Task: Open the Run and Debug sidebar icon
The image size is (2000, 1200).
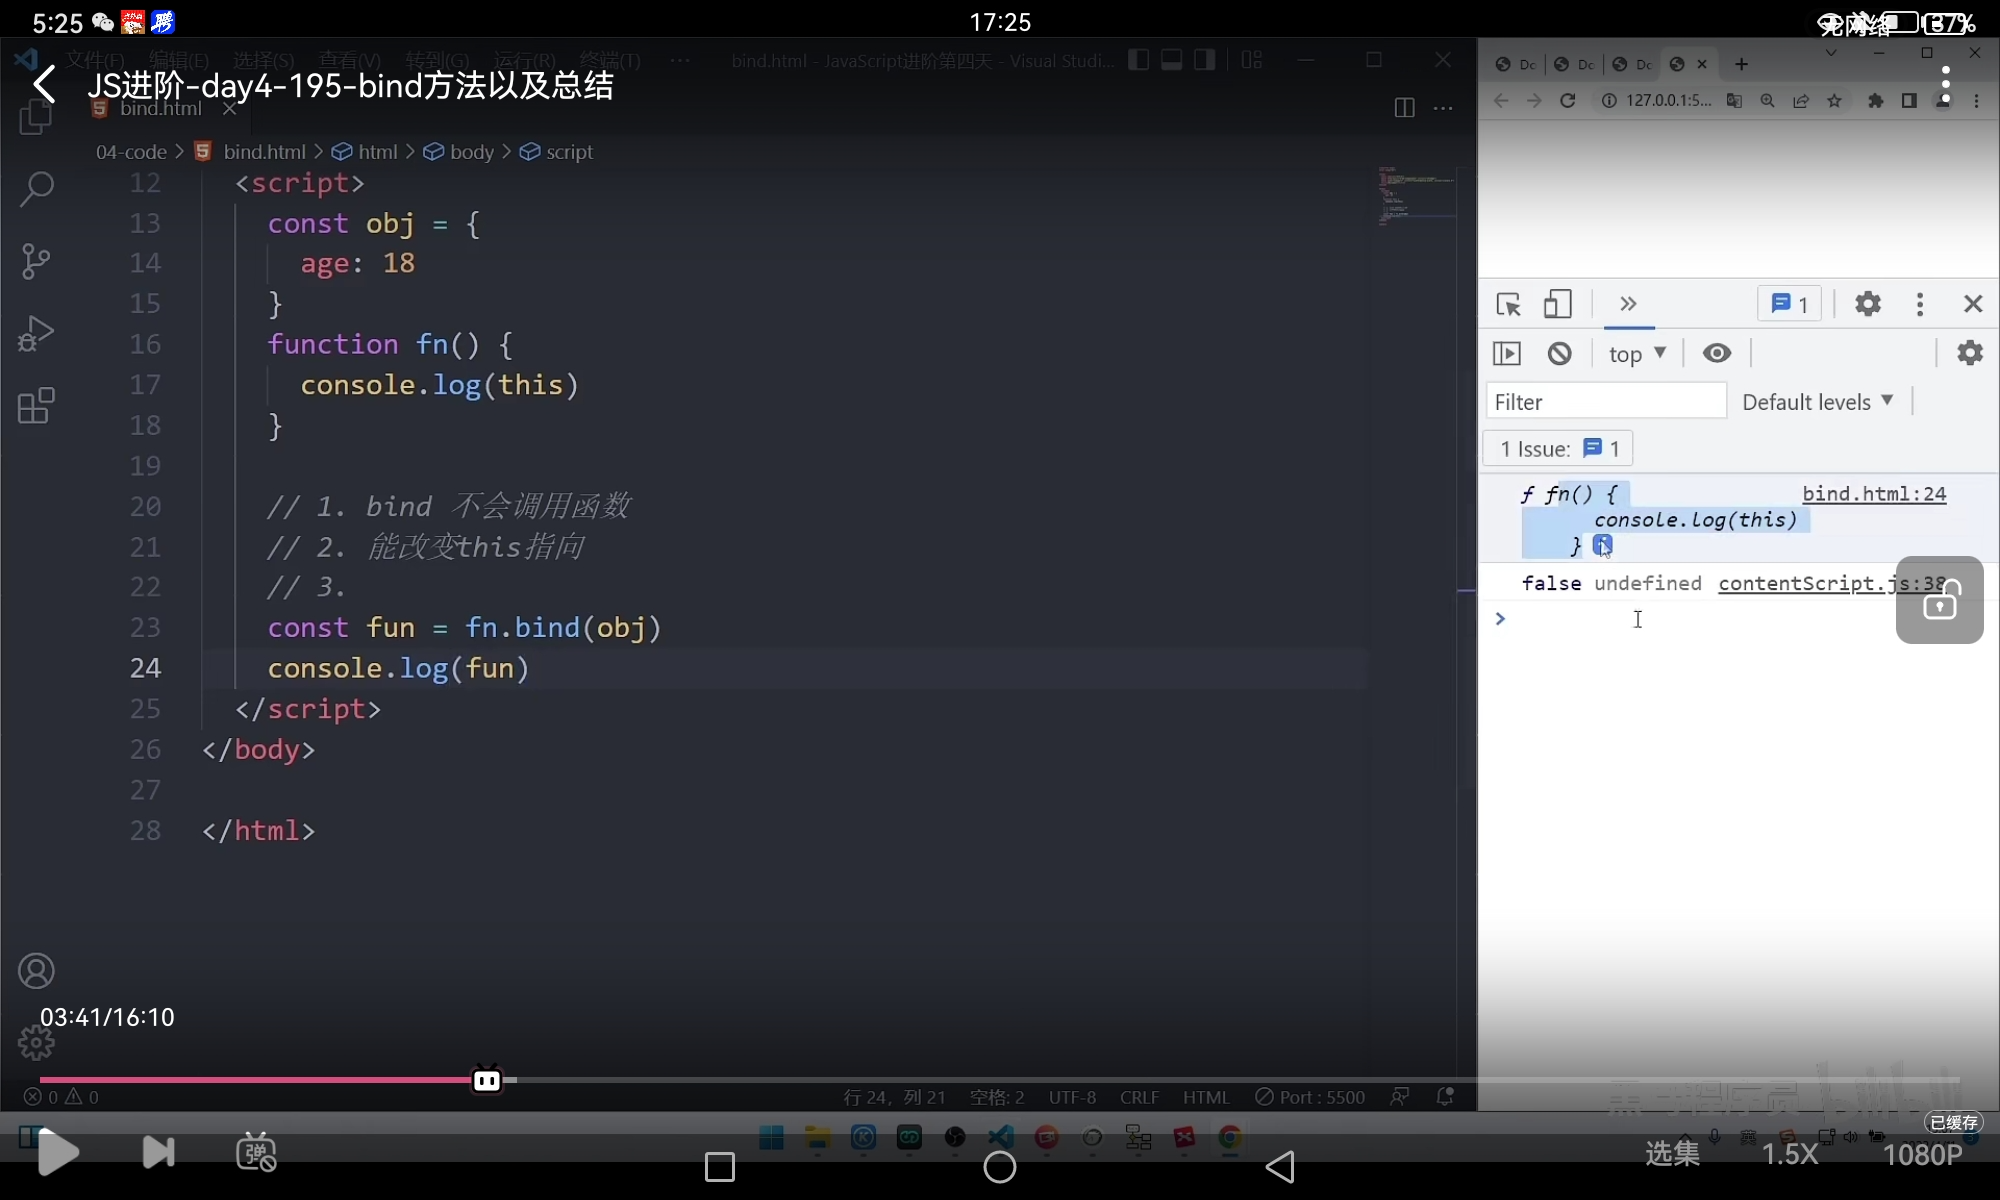Action: 36,333
